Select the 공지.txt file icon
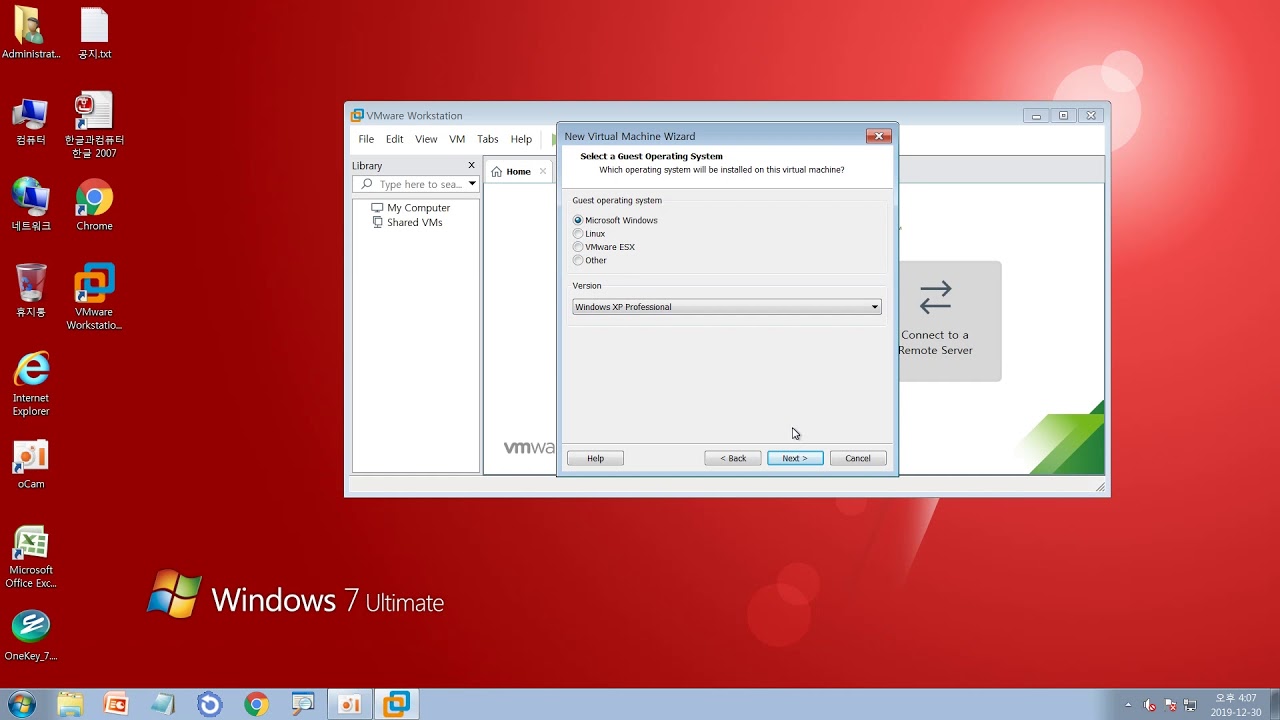The height and width of the screenshot is (720, 1280). coord(94,34)
